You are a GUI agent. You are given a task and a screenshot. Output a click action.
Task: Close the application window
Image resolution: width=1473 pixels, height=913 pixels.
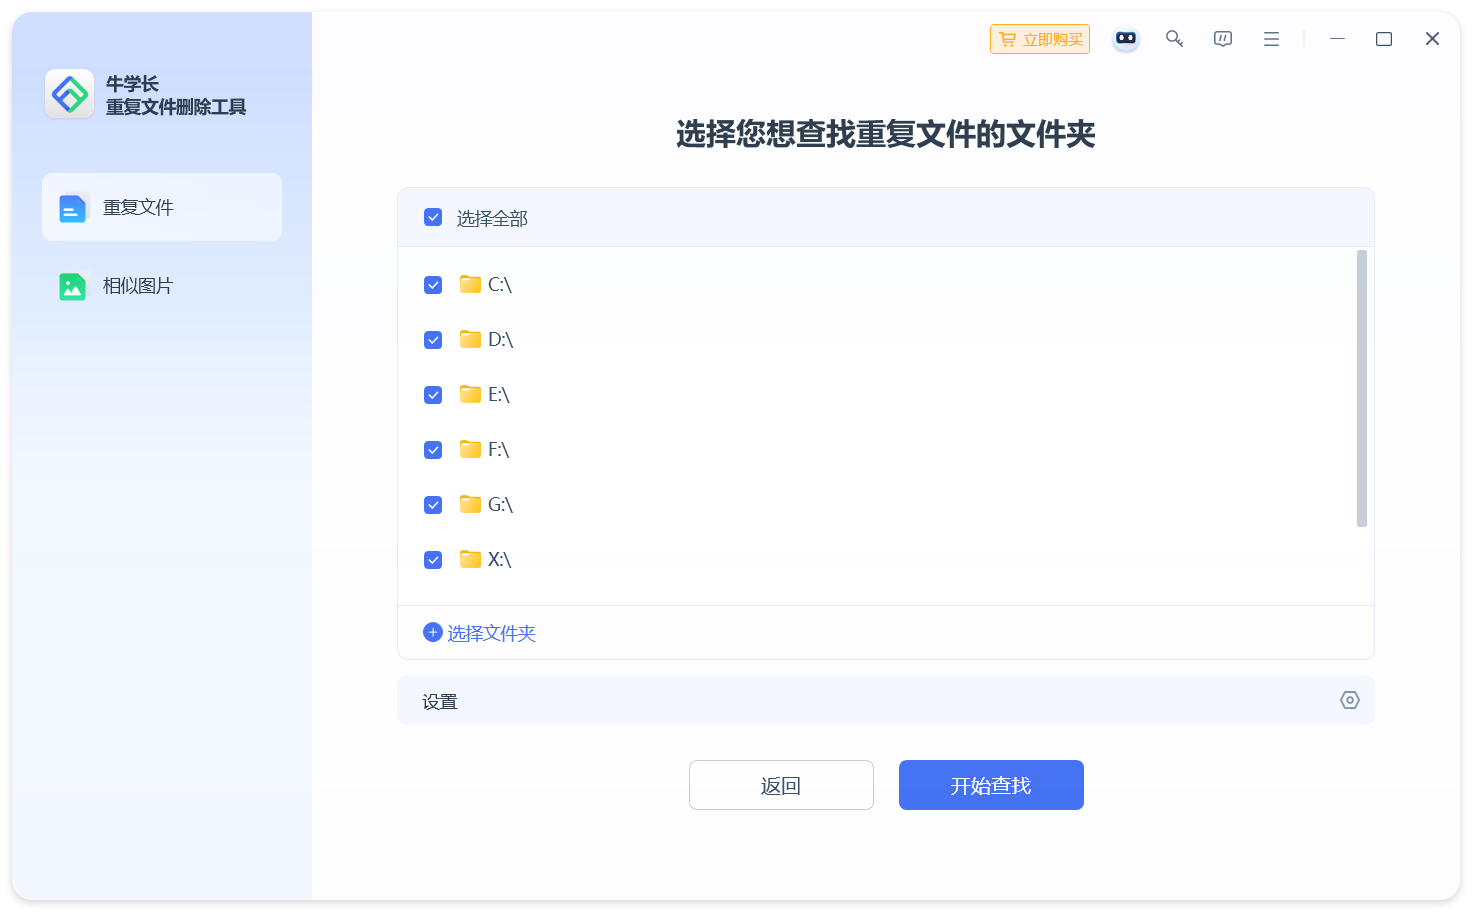1432,39
